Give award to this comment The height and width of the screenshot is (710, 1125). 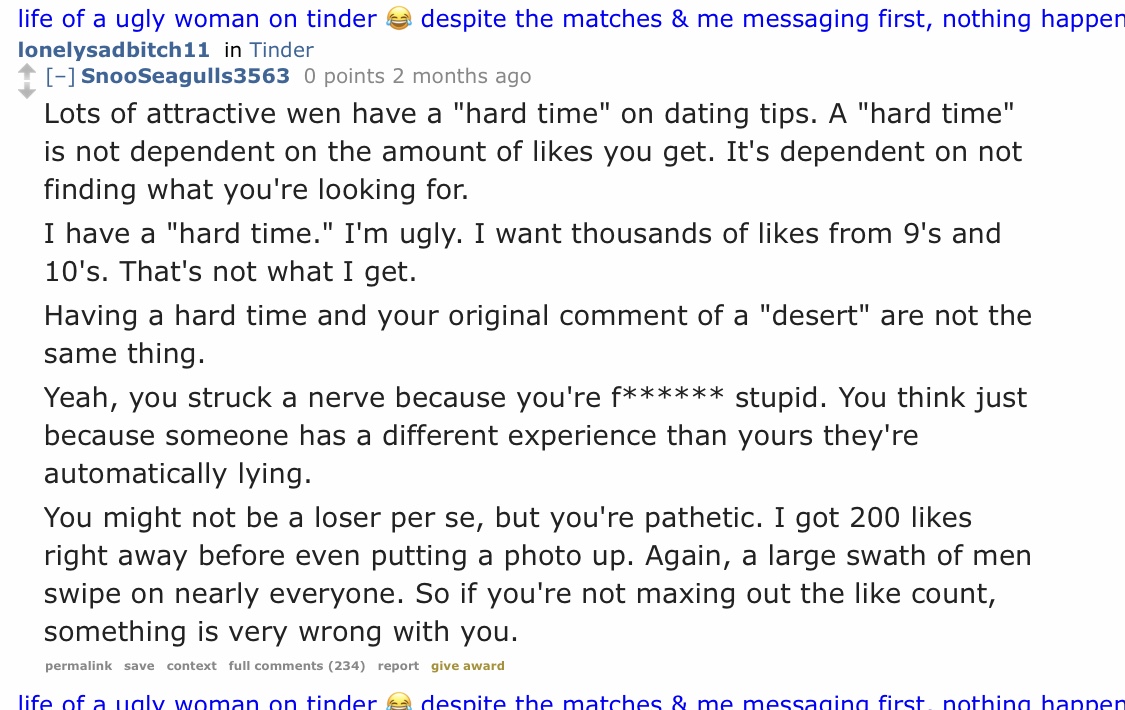pos(467,666)
